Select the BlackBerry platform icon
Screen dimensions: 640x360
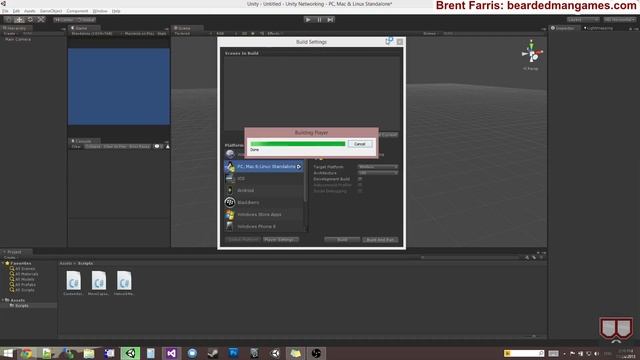(x=230, y=202)
